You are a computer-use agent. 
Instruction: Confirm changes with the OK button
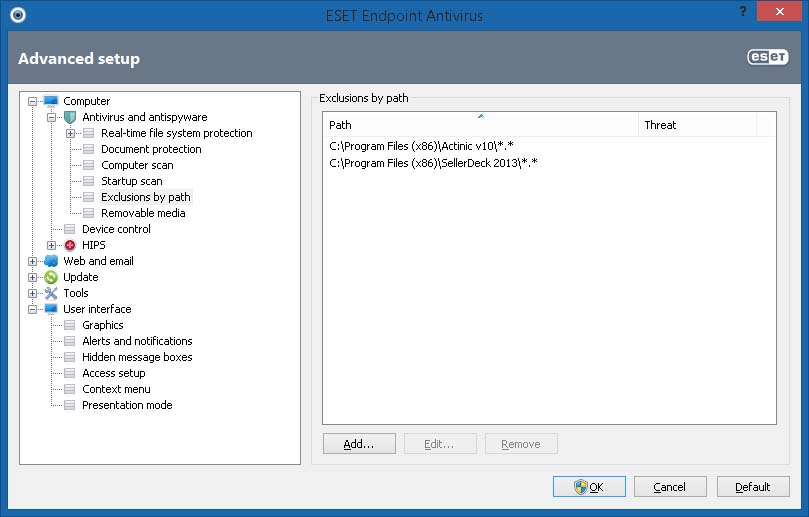[x=589, y=487]
